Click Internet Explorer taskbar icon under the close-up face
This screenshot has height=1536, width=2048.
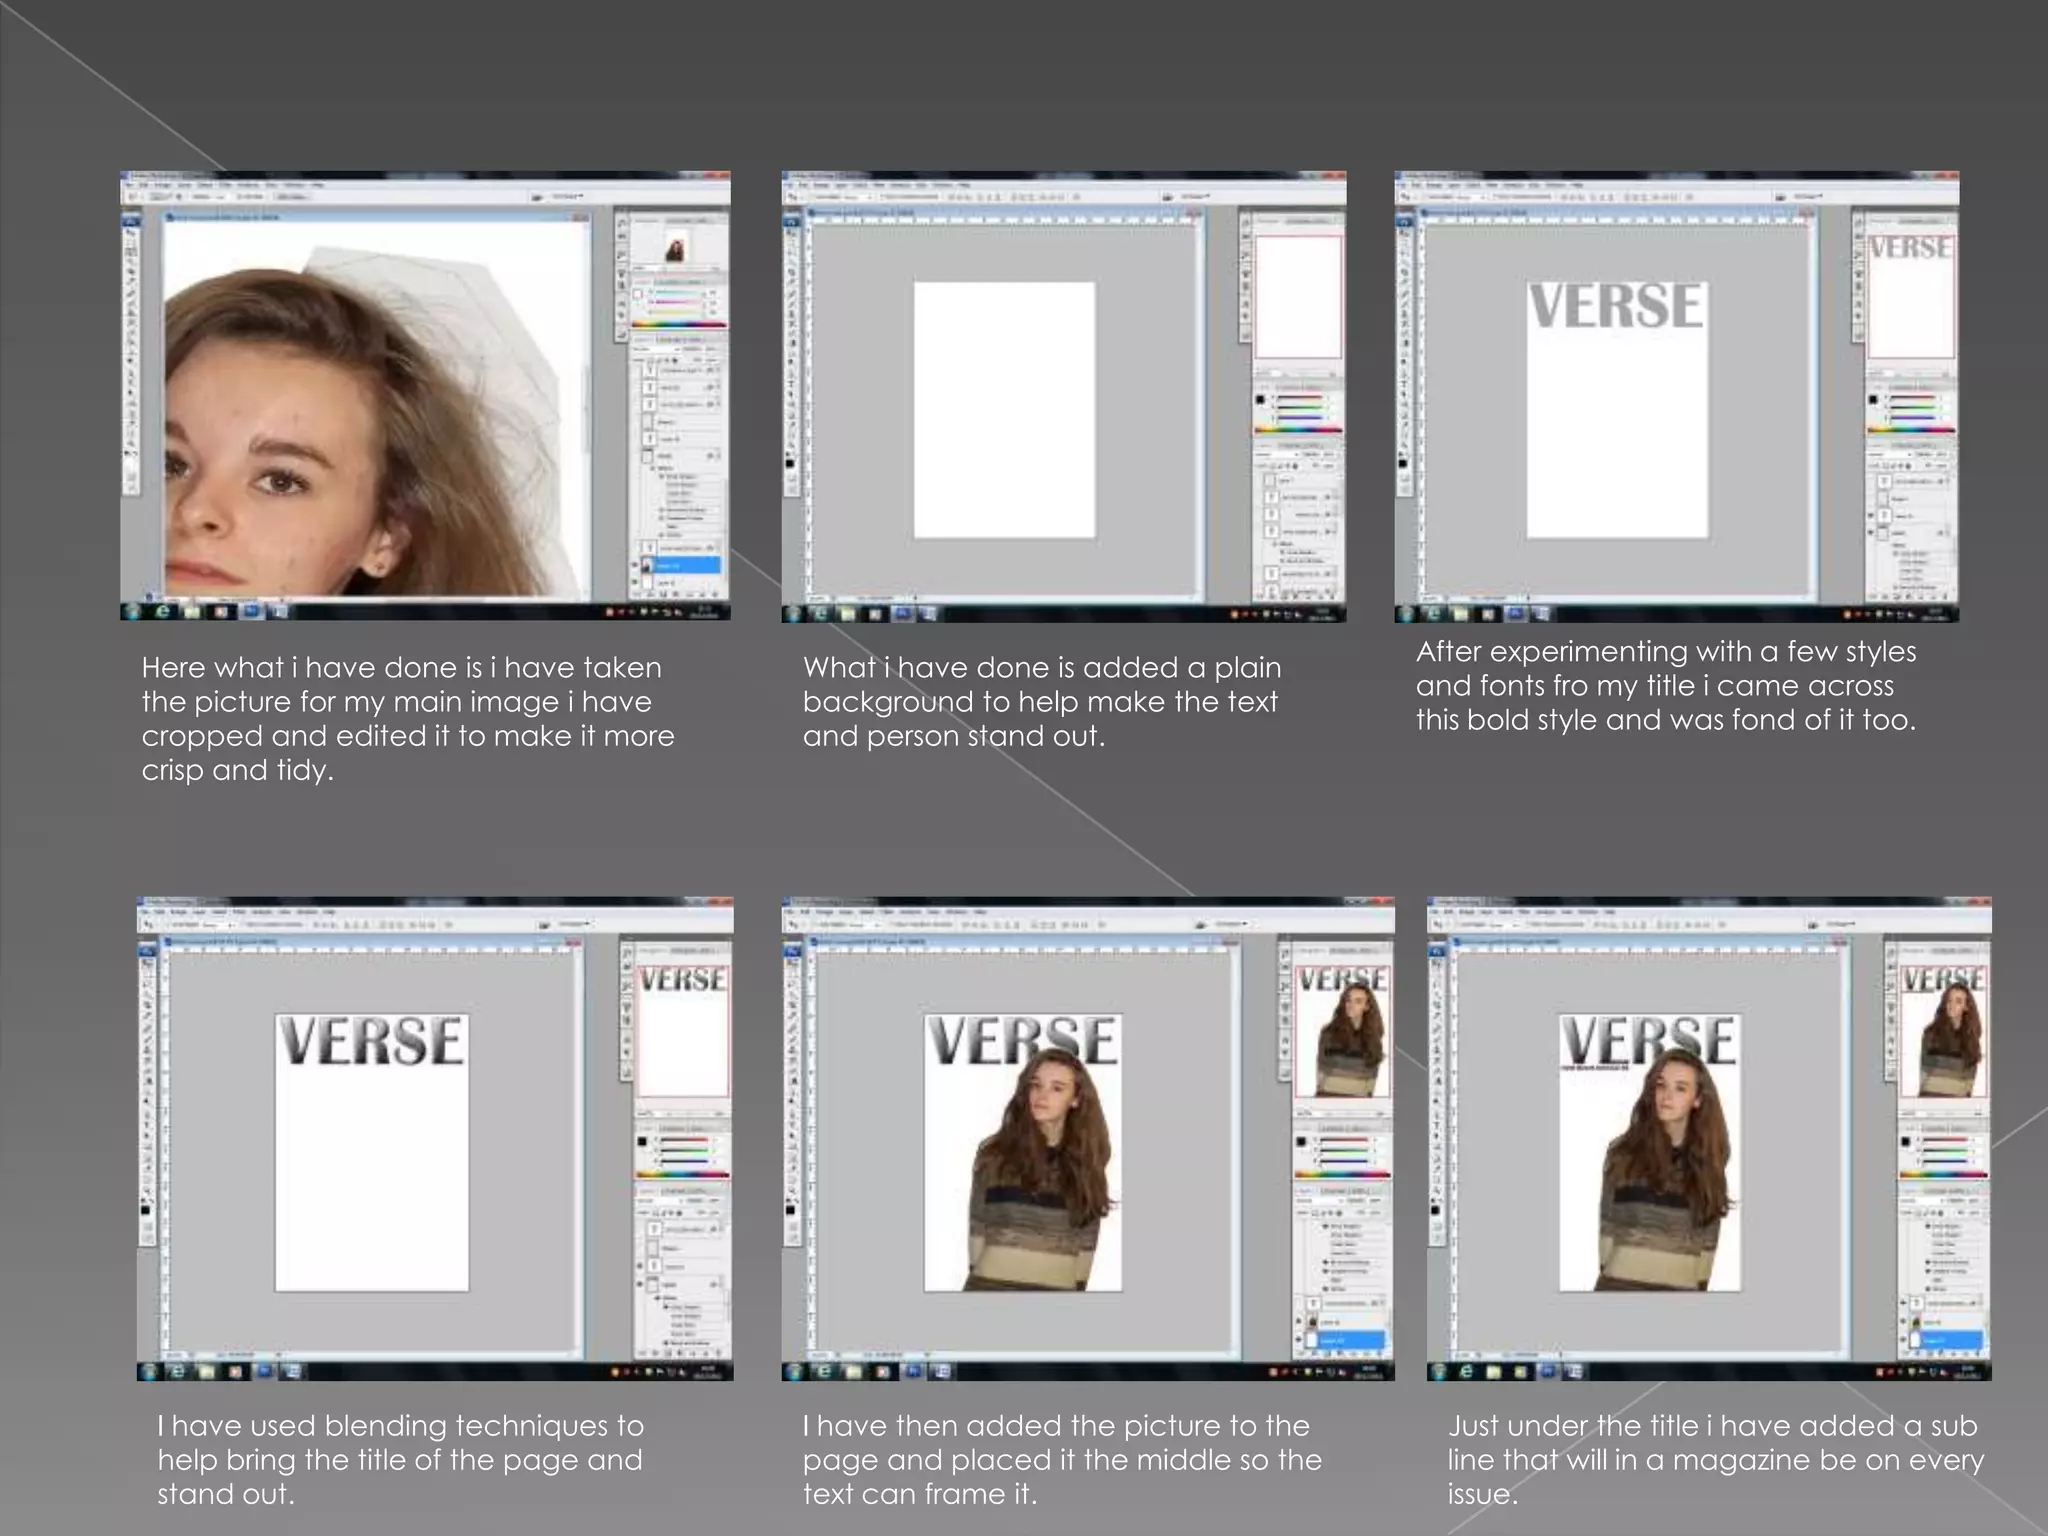(163, 611)
